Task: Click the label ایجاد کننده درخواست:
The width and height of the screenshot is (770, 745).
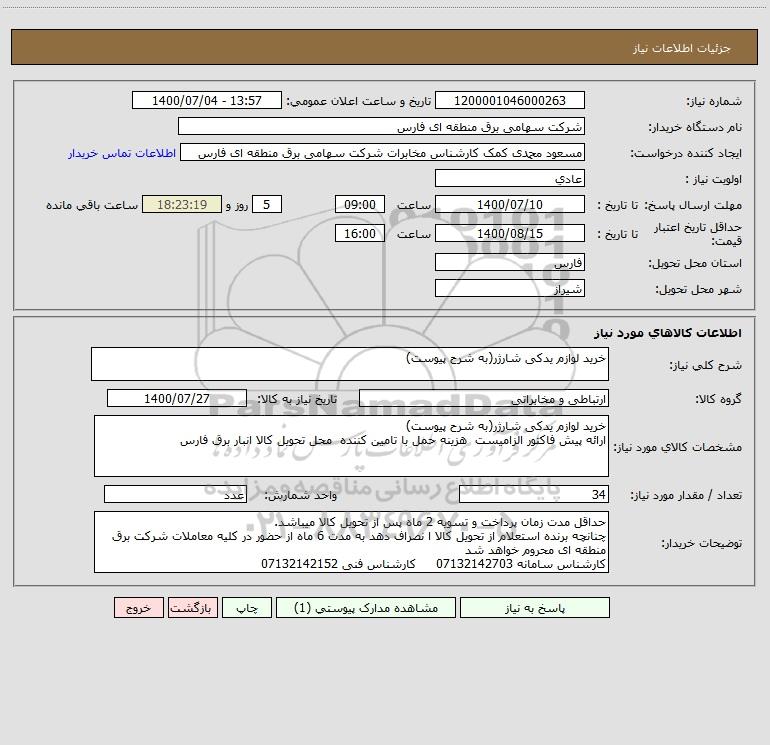Action: [686, 153]
